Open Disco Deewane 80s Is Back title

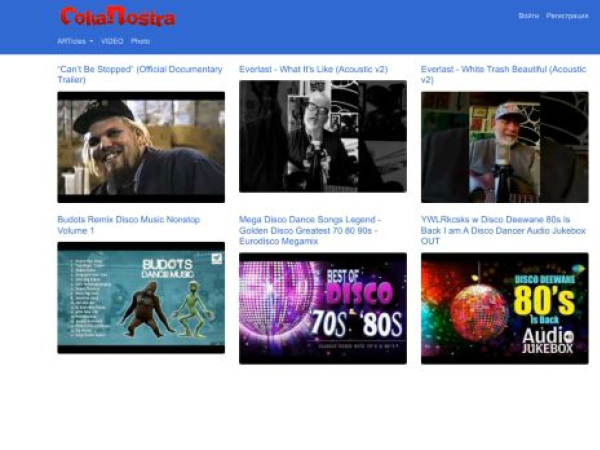(503, 230)
